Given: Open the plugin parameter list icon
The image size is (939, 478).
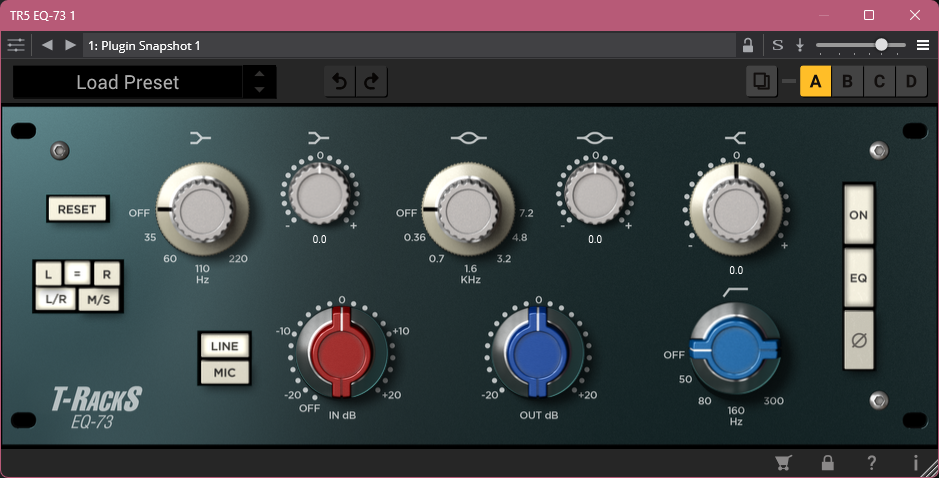Looking at the screenshot, I should click(16, 46).
